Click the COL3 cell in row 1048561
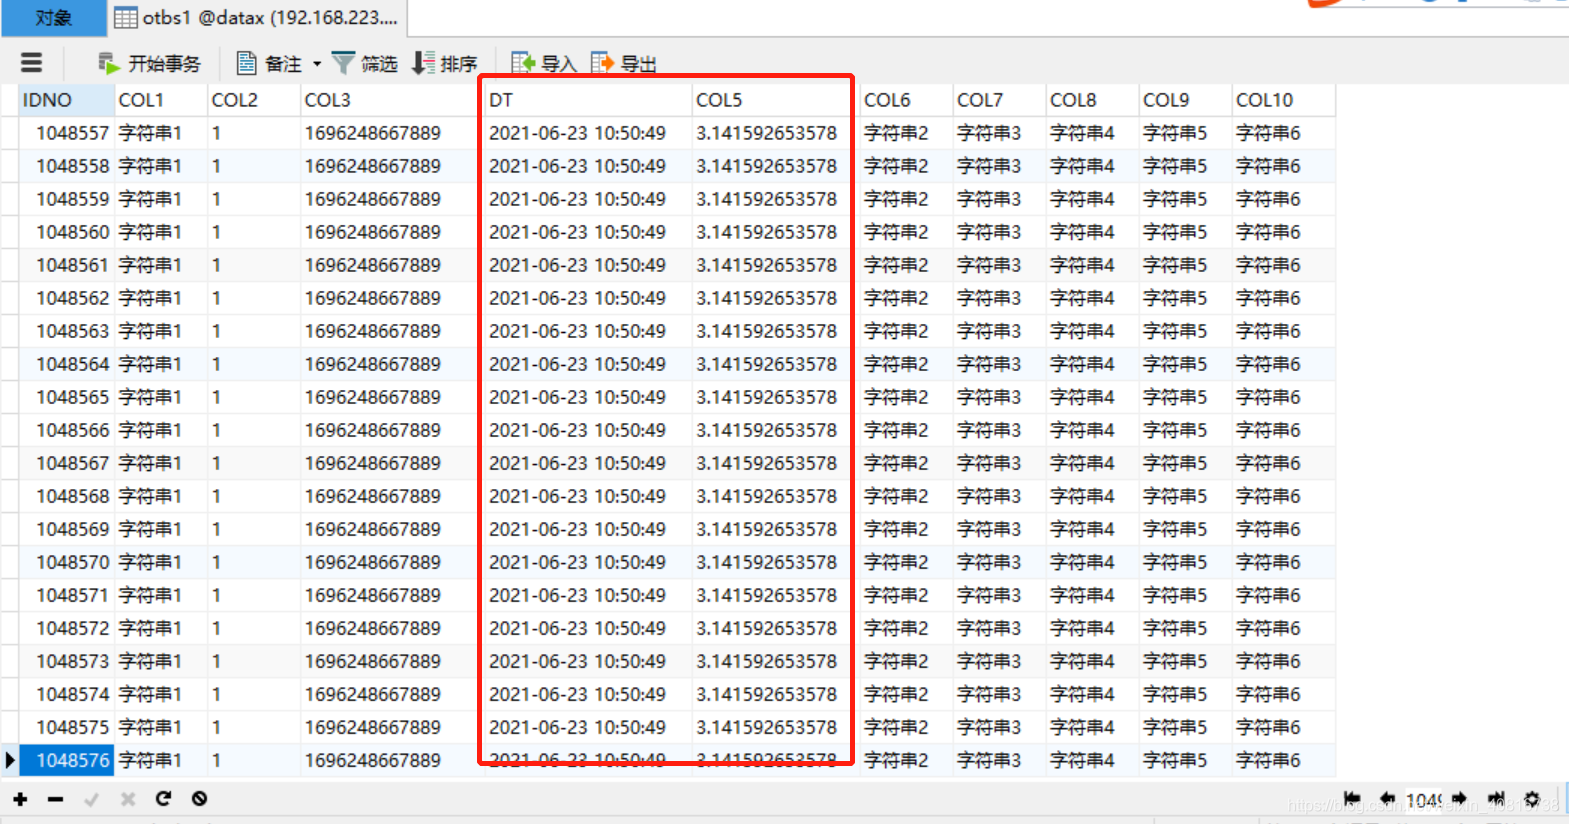 click(391, 265)
